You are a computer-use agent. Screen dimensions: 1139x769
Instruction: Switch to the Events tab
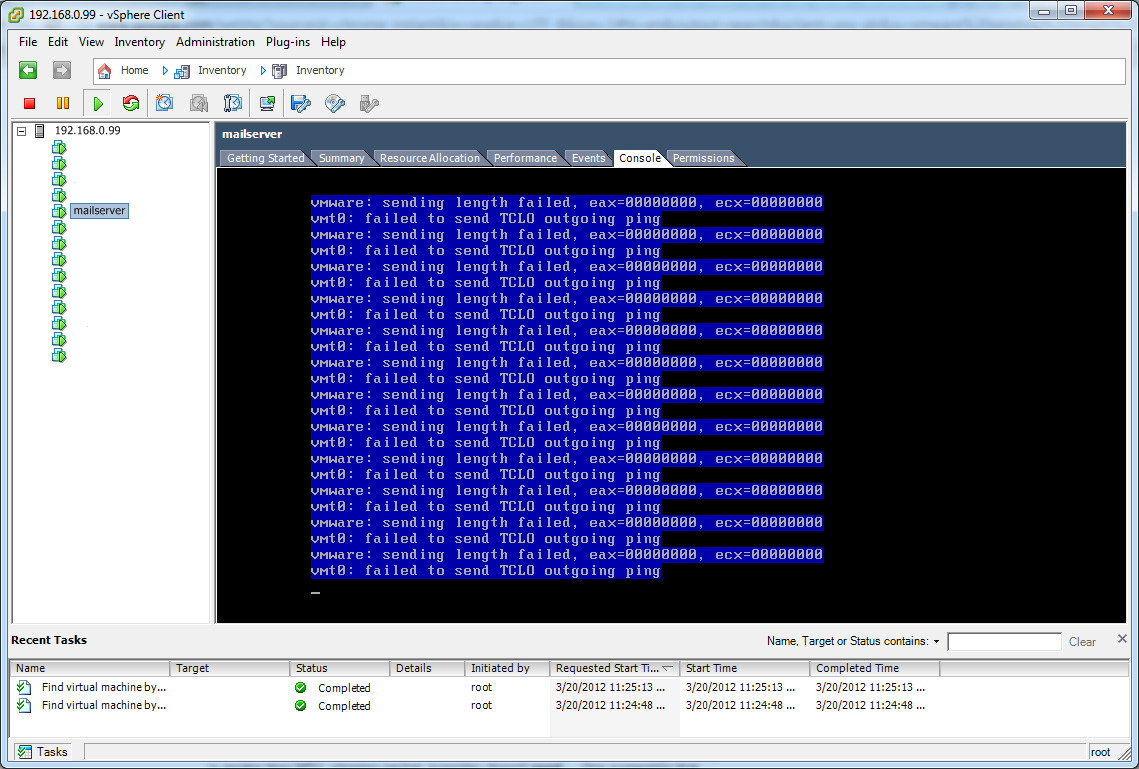[x=588, y=158]
